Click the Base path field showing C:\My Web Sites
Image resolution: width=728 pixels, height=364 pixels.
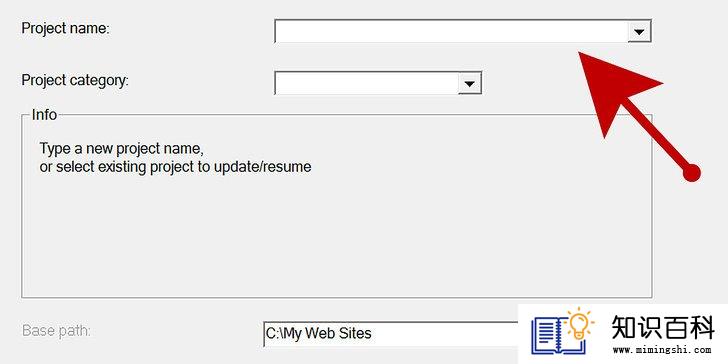click(x=390, y=333)
